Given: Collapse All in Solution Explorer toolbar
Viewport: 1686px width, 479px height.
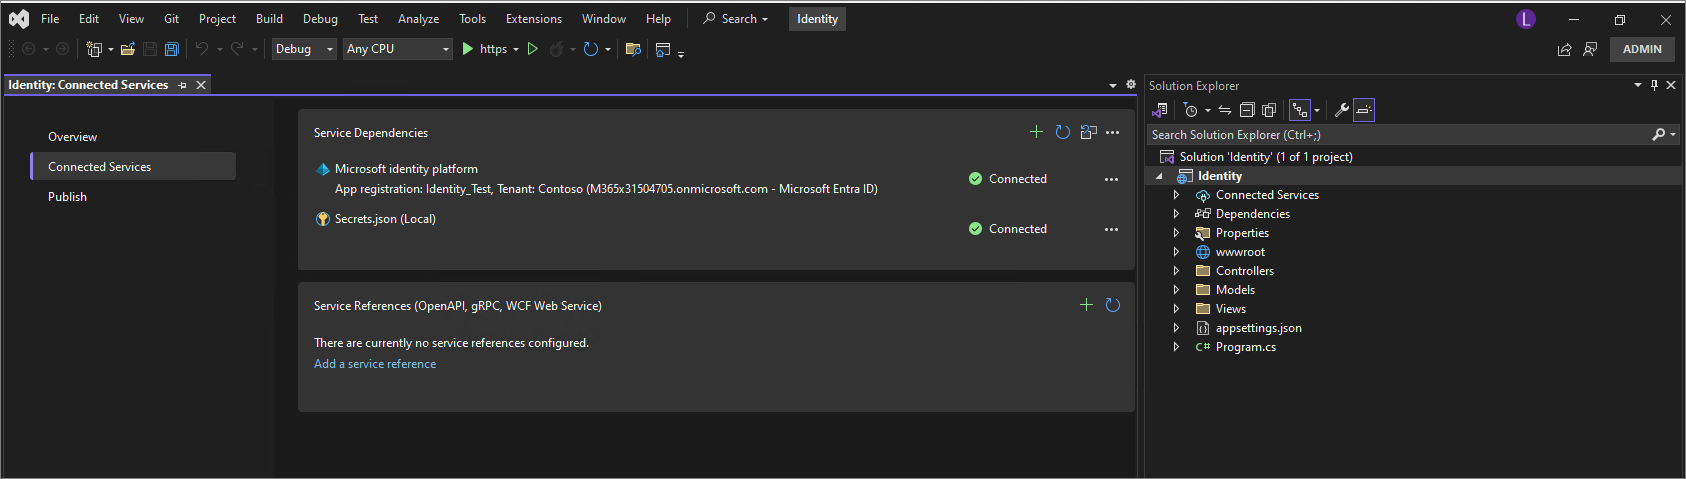Looking at the screenshot, I should (x=1247, y=110).
